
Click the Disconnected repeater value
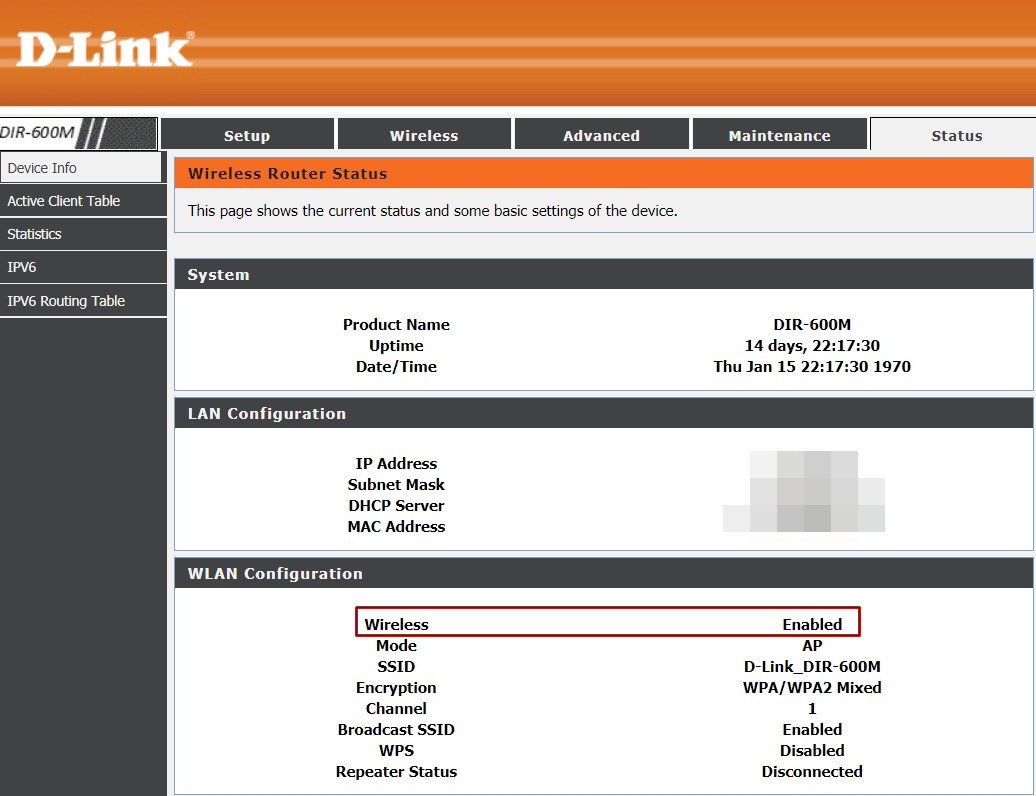coord(812,772)
